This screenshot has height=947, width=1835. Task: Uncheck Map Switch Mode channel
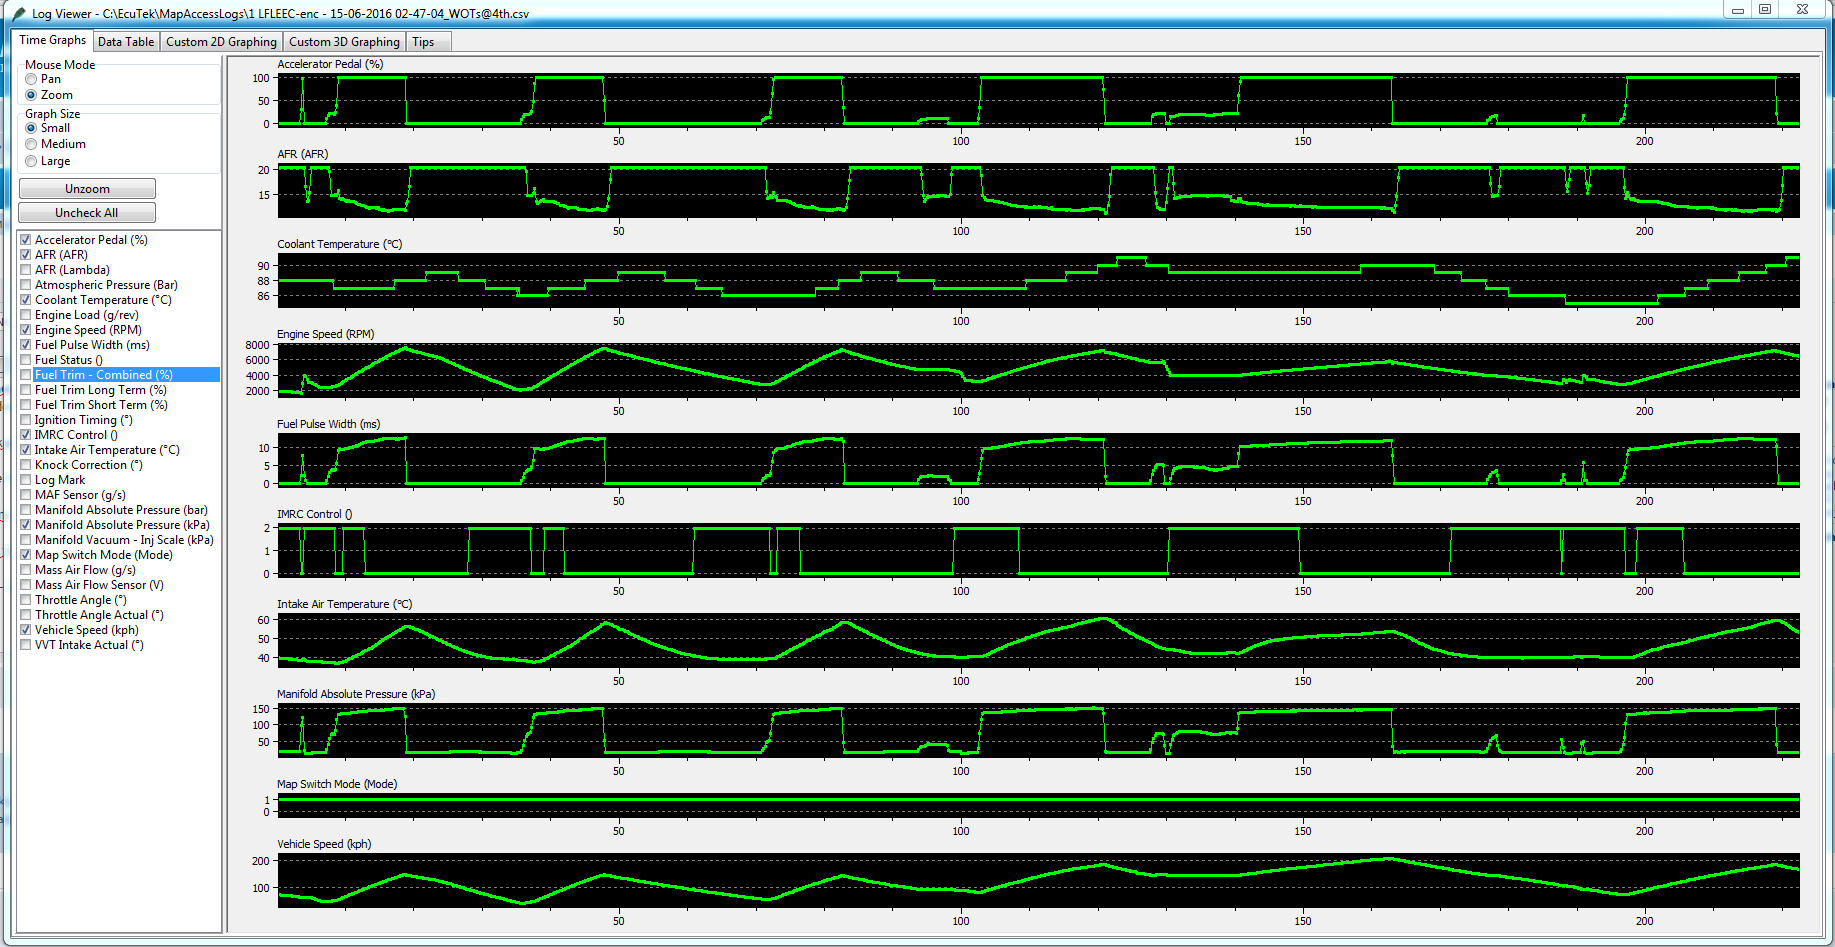tap(26, 555)
